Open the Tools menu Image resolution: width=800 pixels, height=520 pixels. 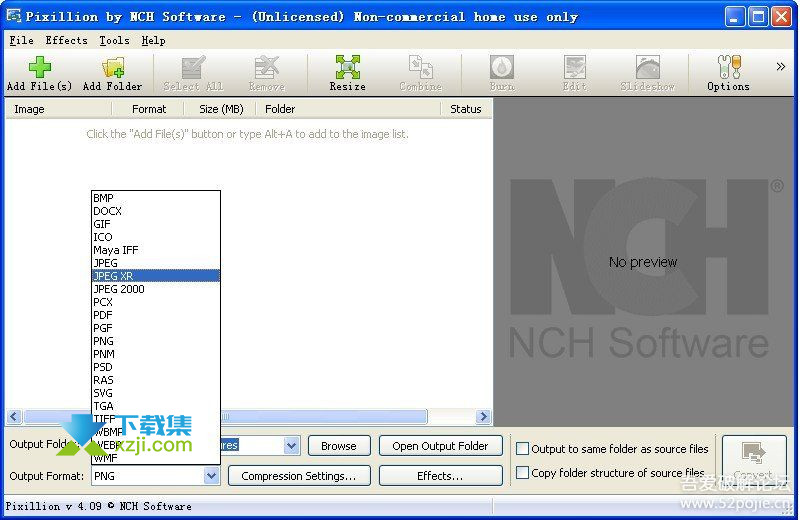(x=114, y=40)
